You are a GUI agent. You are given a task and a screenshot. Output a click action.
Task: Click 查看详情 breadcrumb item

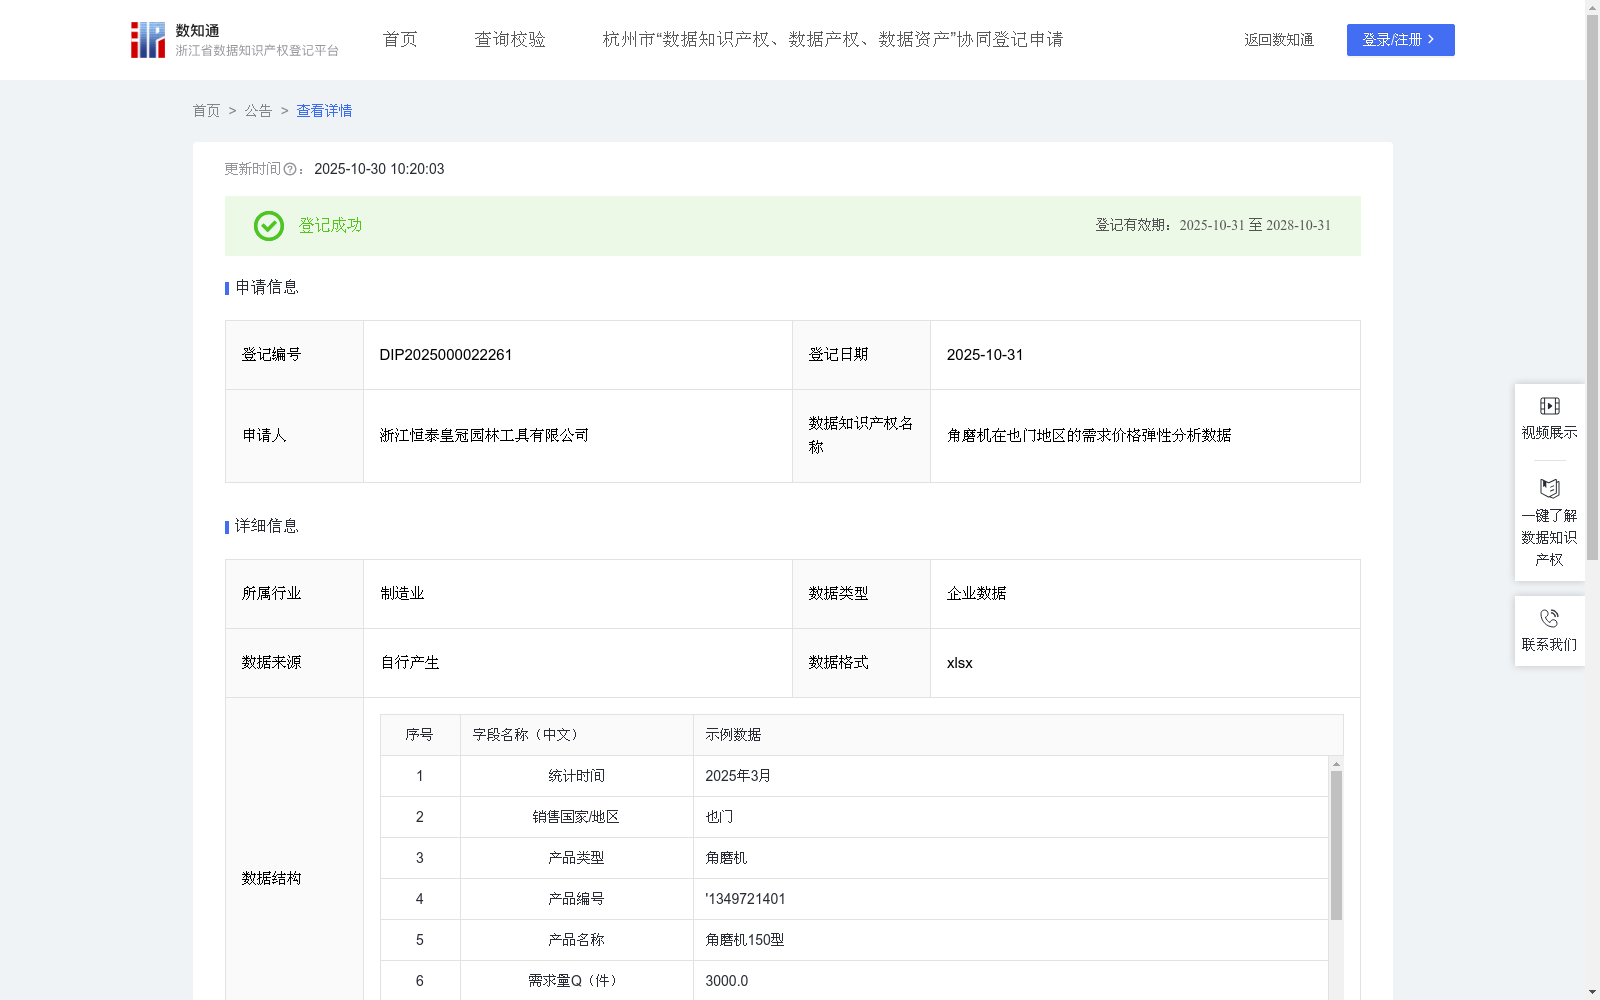[x=324, y=111]
